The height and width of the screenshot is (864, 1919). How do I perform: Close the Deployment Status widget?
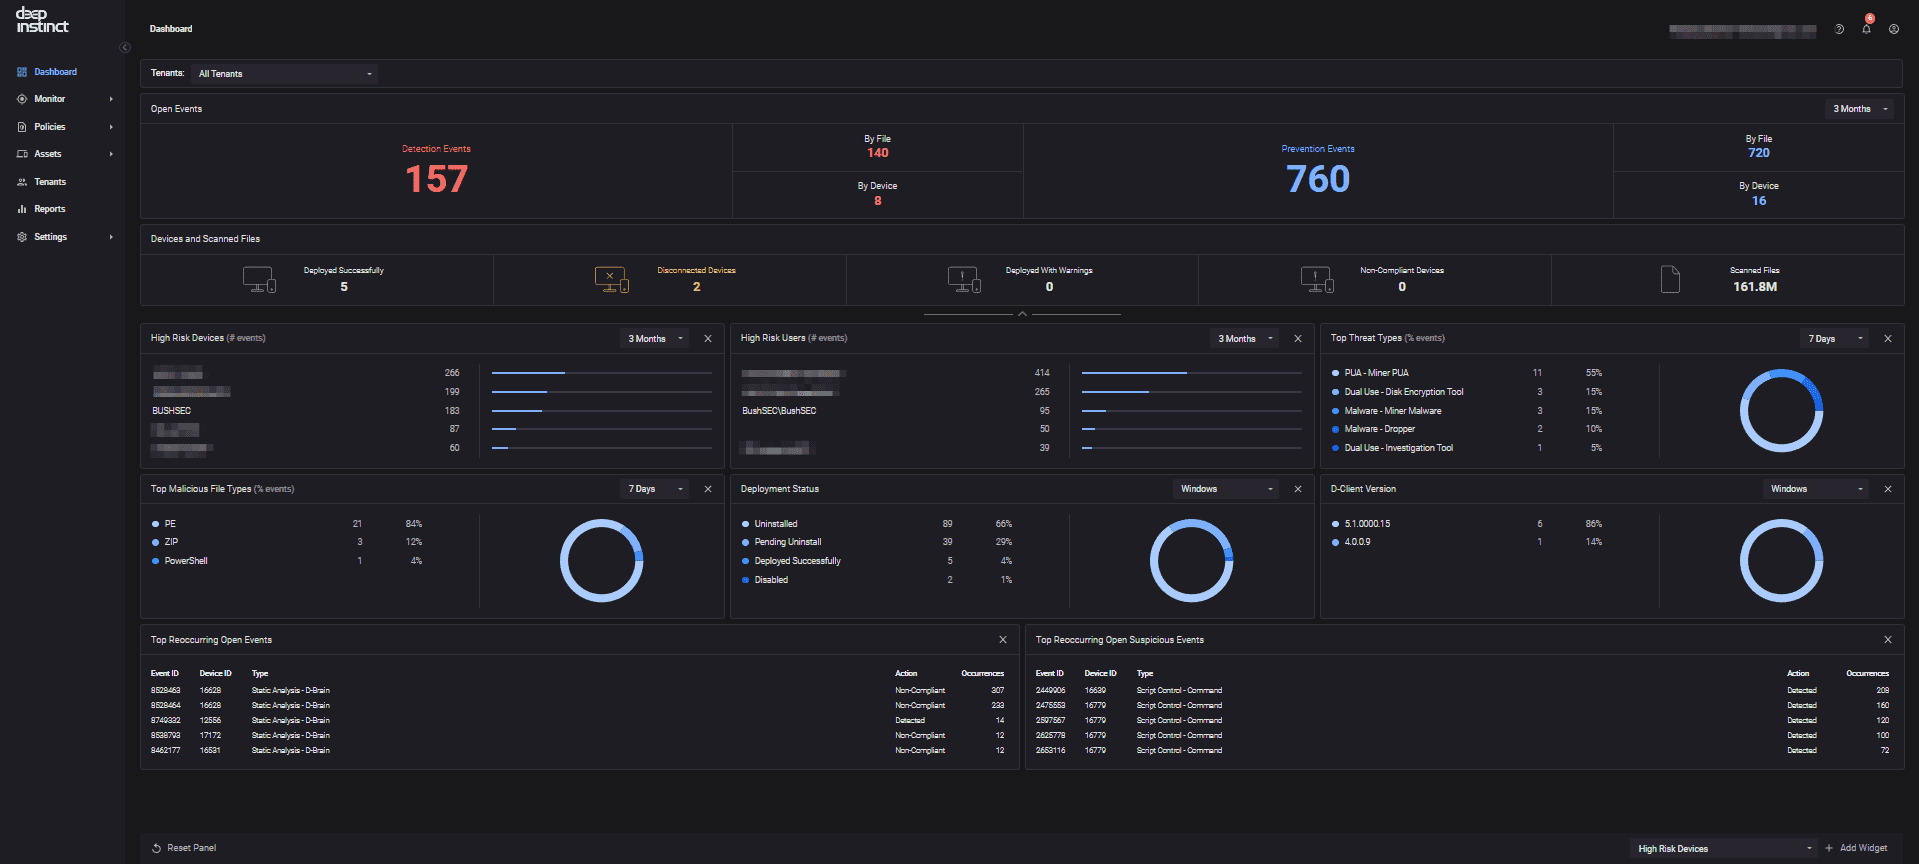[x=1298, y=489]
